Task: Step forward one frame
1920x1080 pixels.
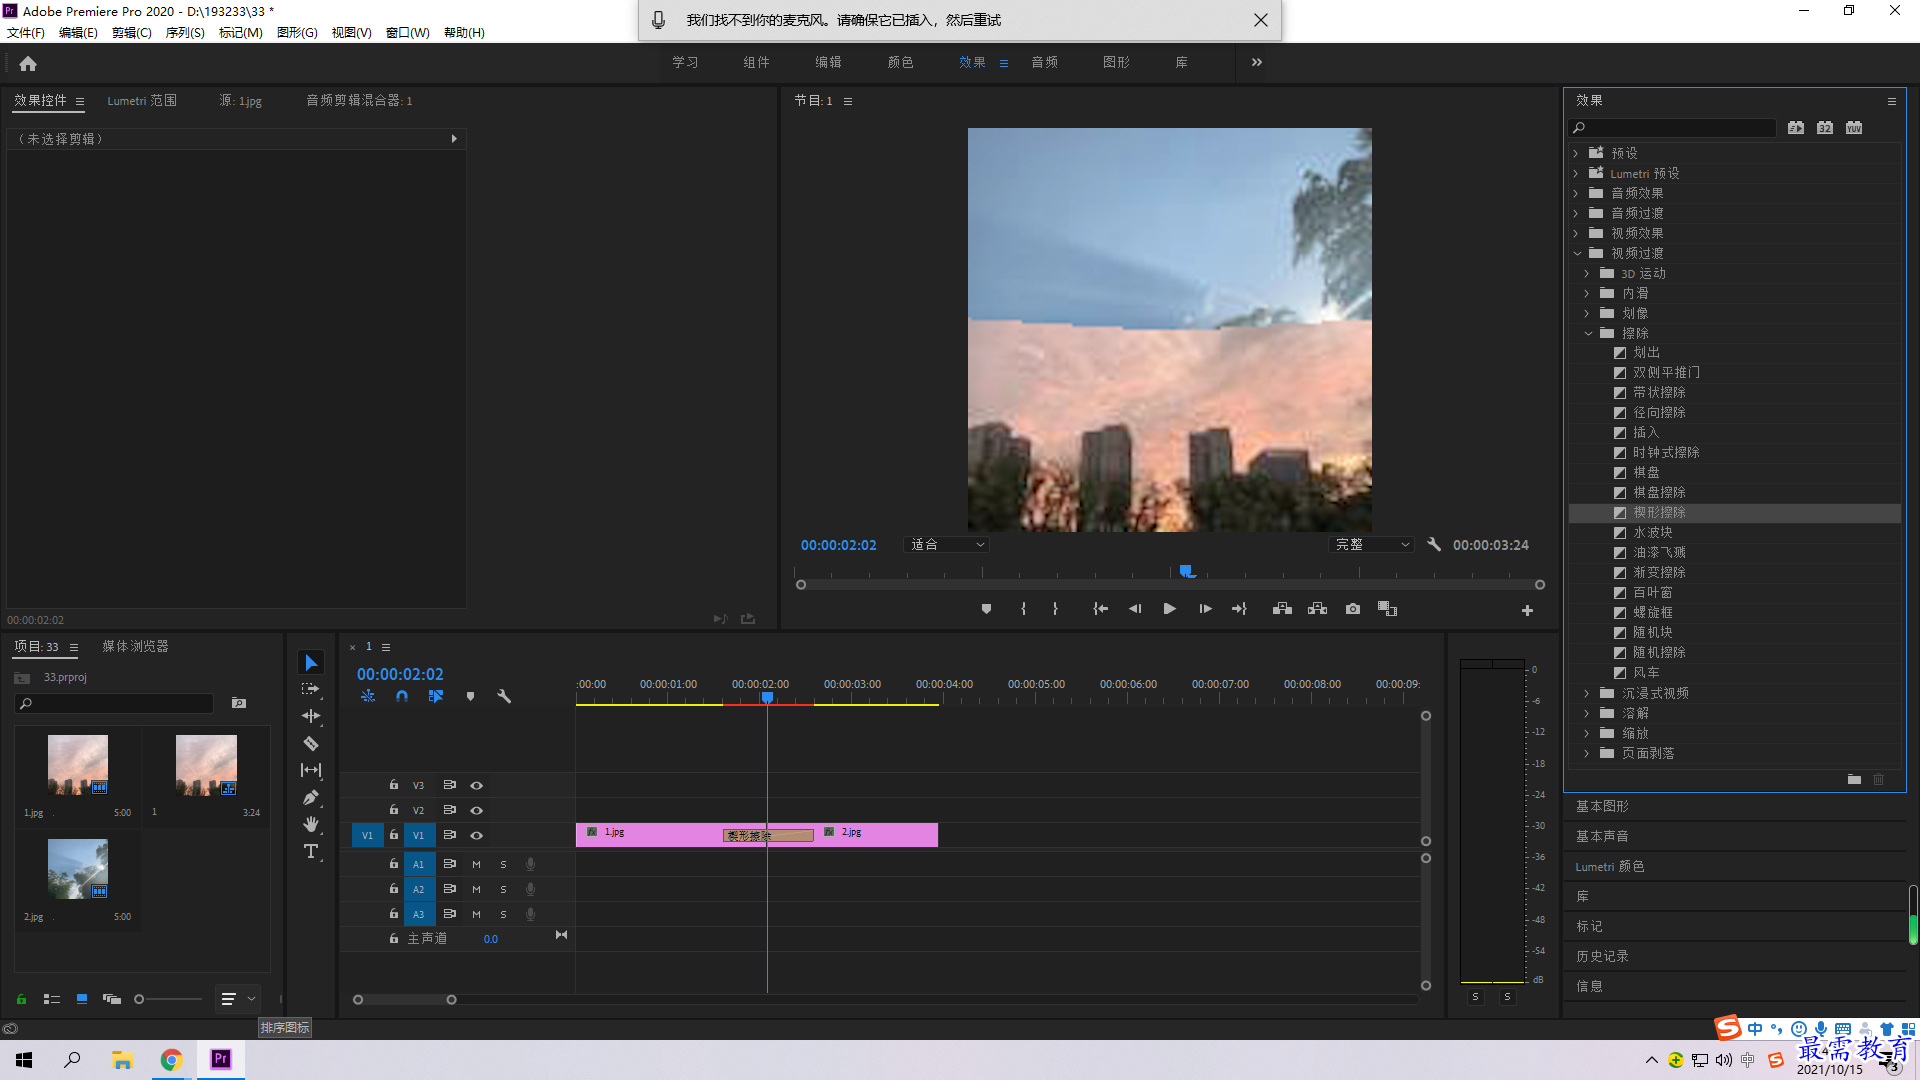Action: point(1205,609)
